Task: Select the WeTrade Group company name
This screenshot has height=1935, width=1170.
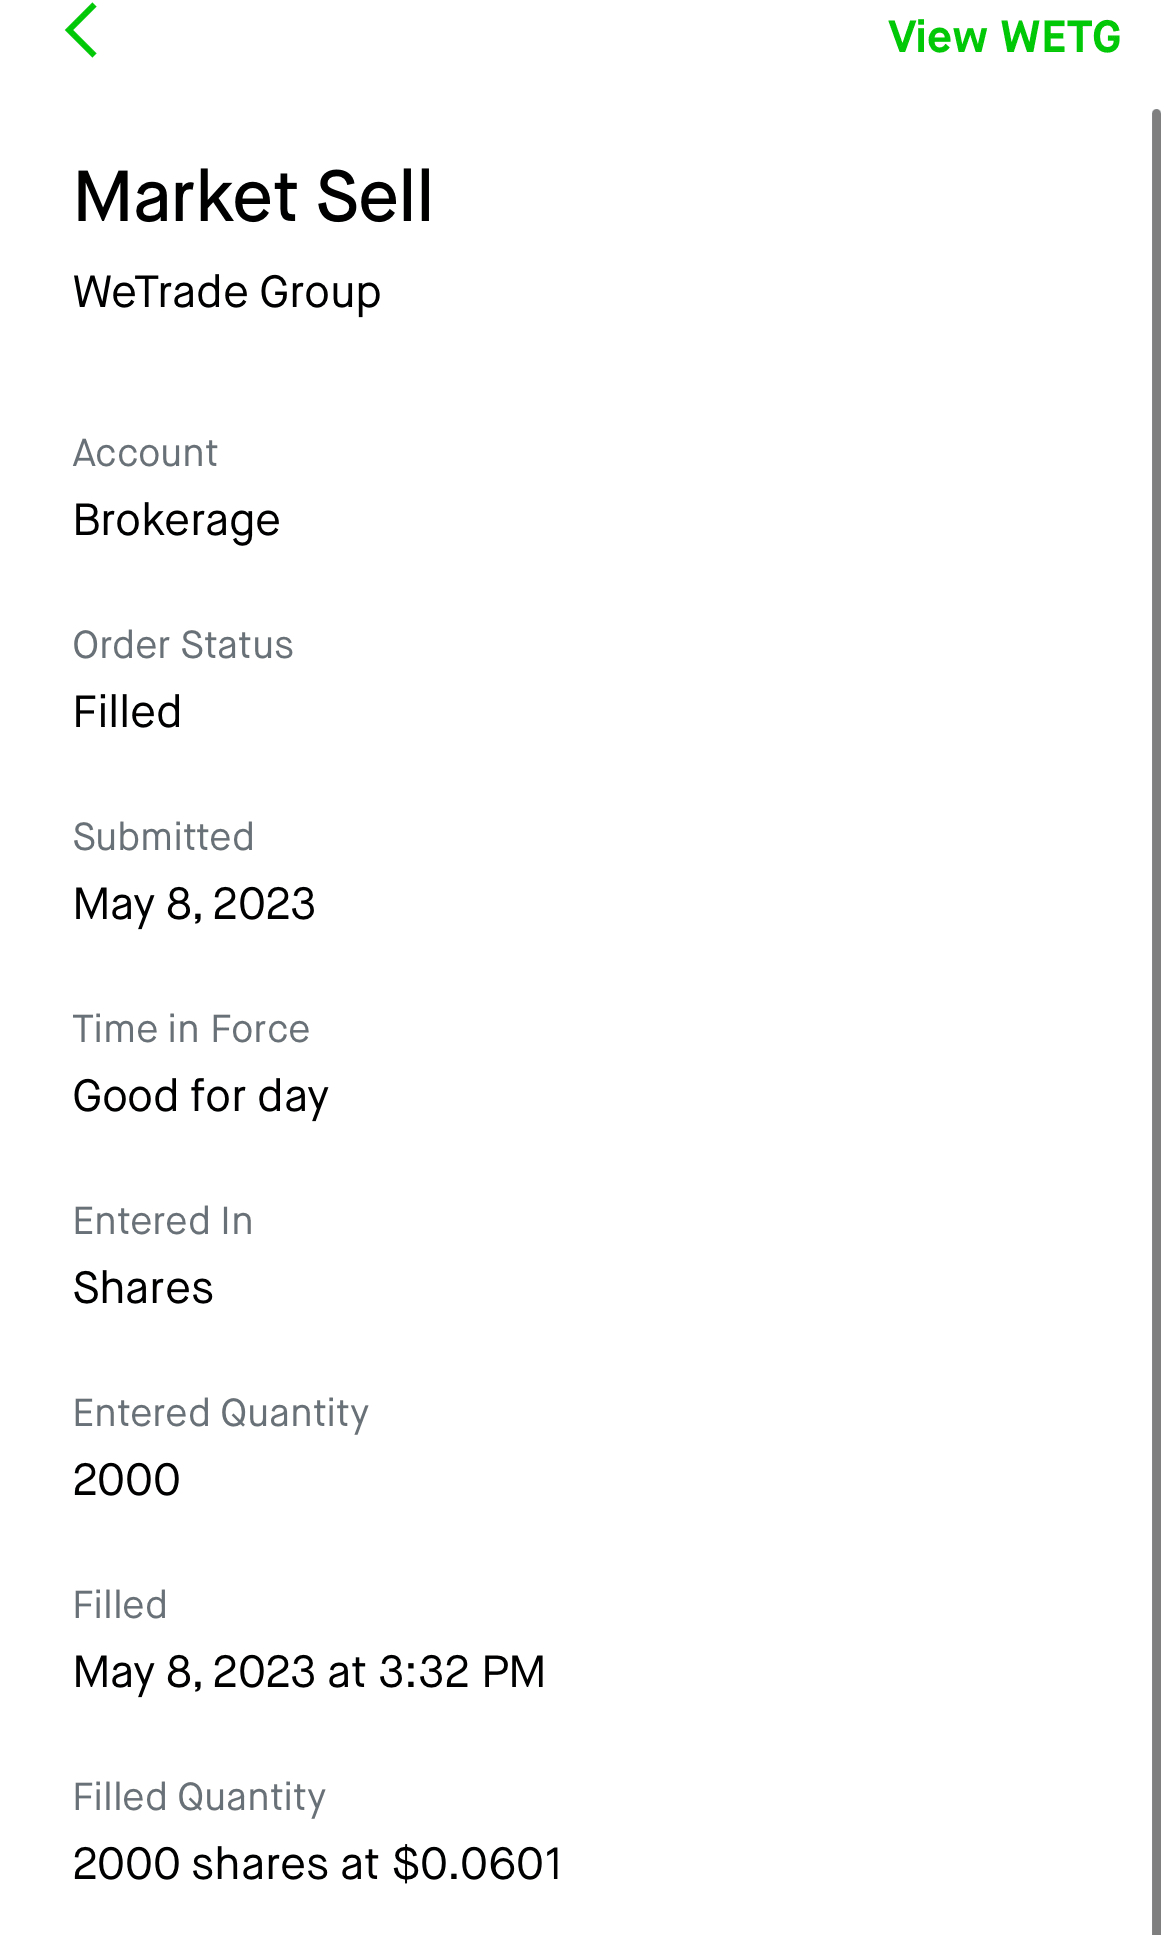Action: click(x=227, y=293)
